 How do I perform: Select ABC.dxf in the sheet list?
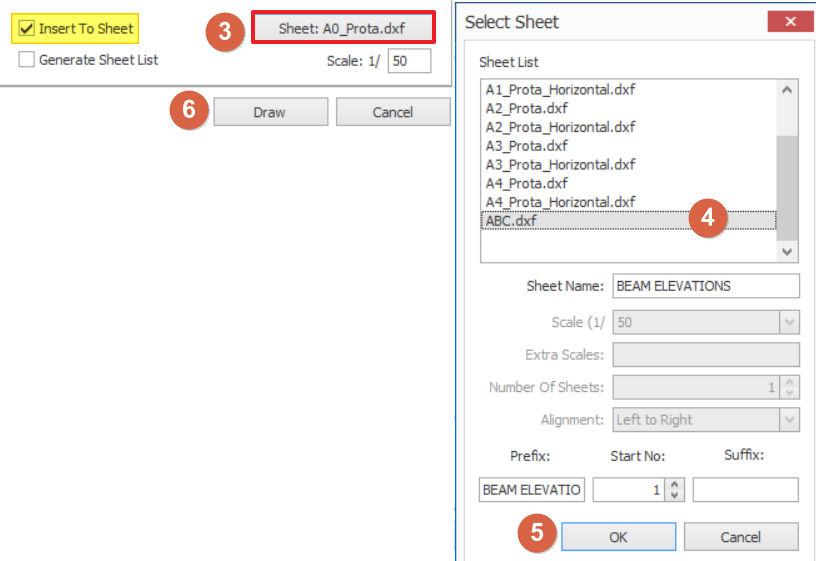click(x=510, y=221)
